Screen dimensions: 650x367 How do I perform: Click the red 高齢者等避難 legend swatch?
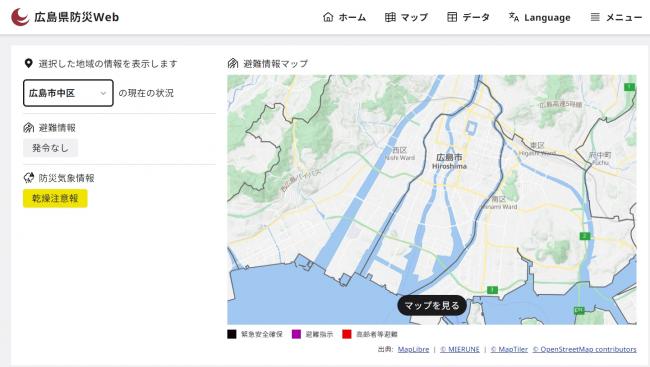(347, 334)
